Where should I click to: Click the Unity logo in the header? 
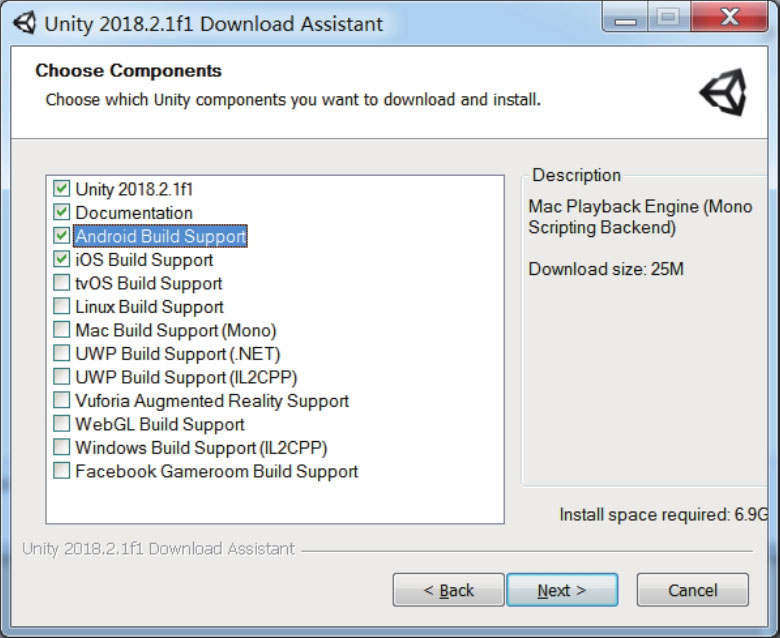point(724,92)
